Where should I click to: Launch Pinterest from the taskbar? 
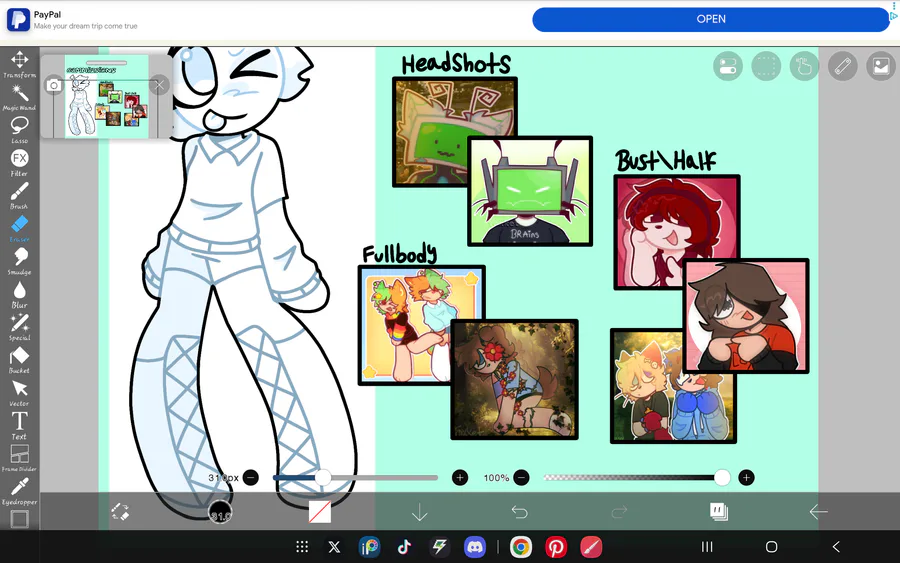click(556, 547)
